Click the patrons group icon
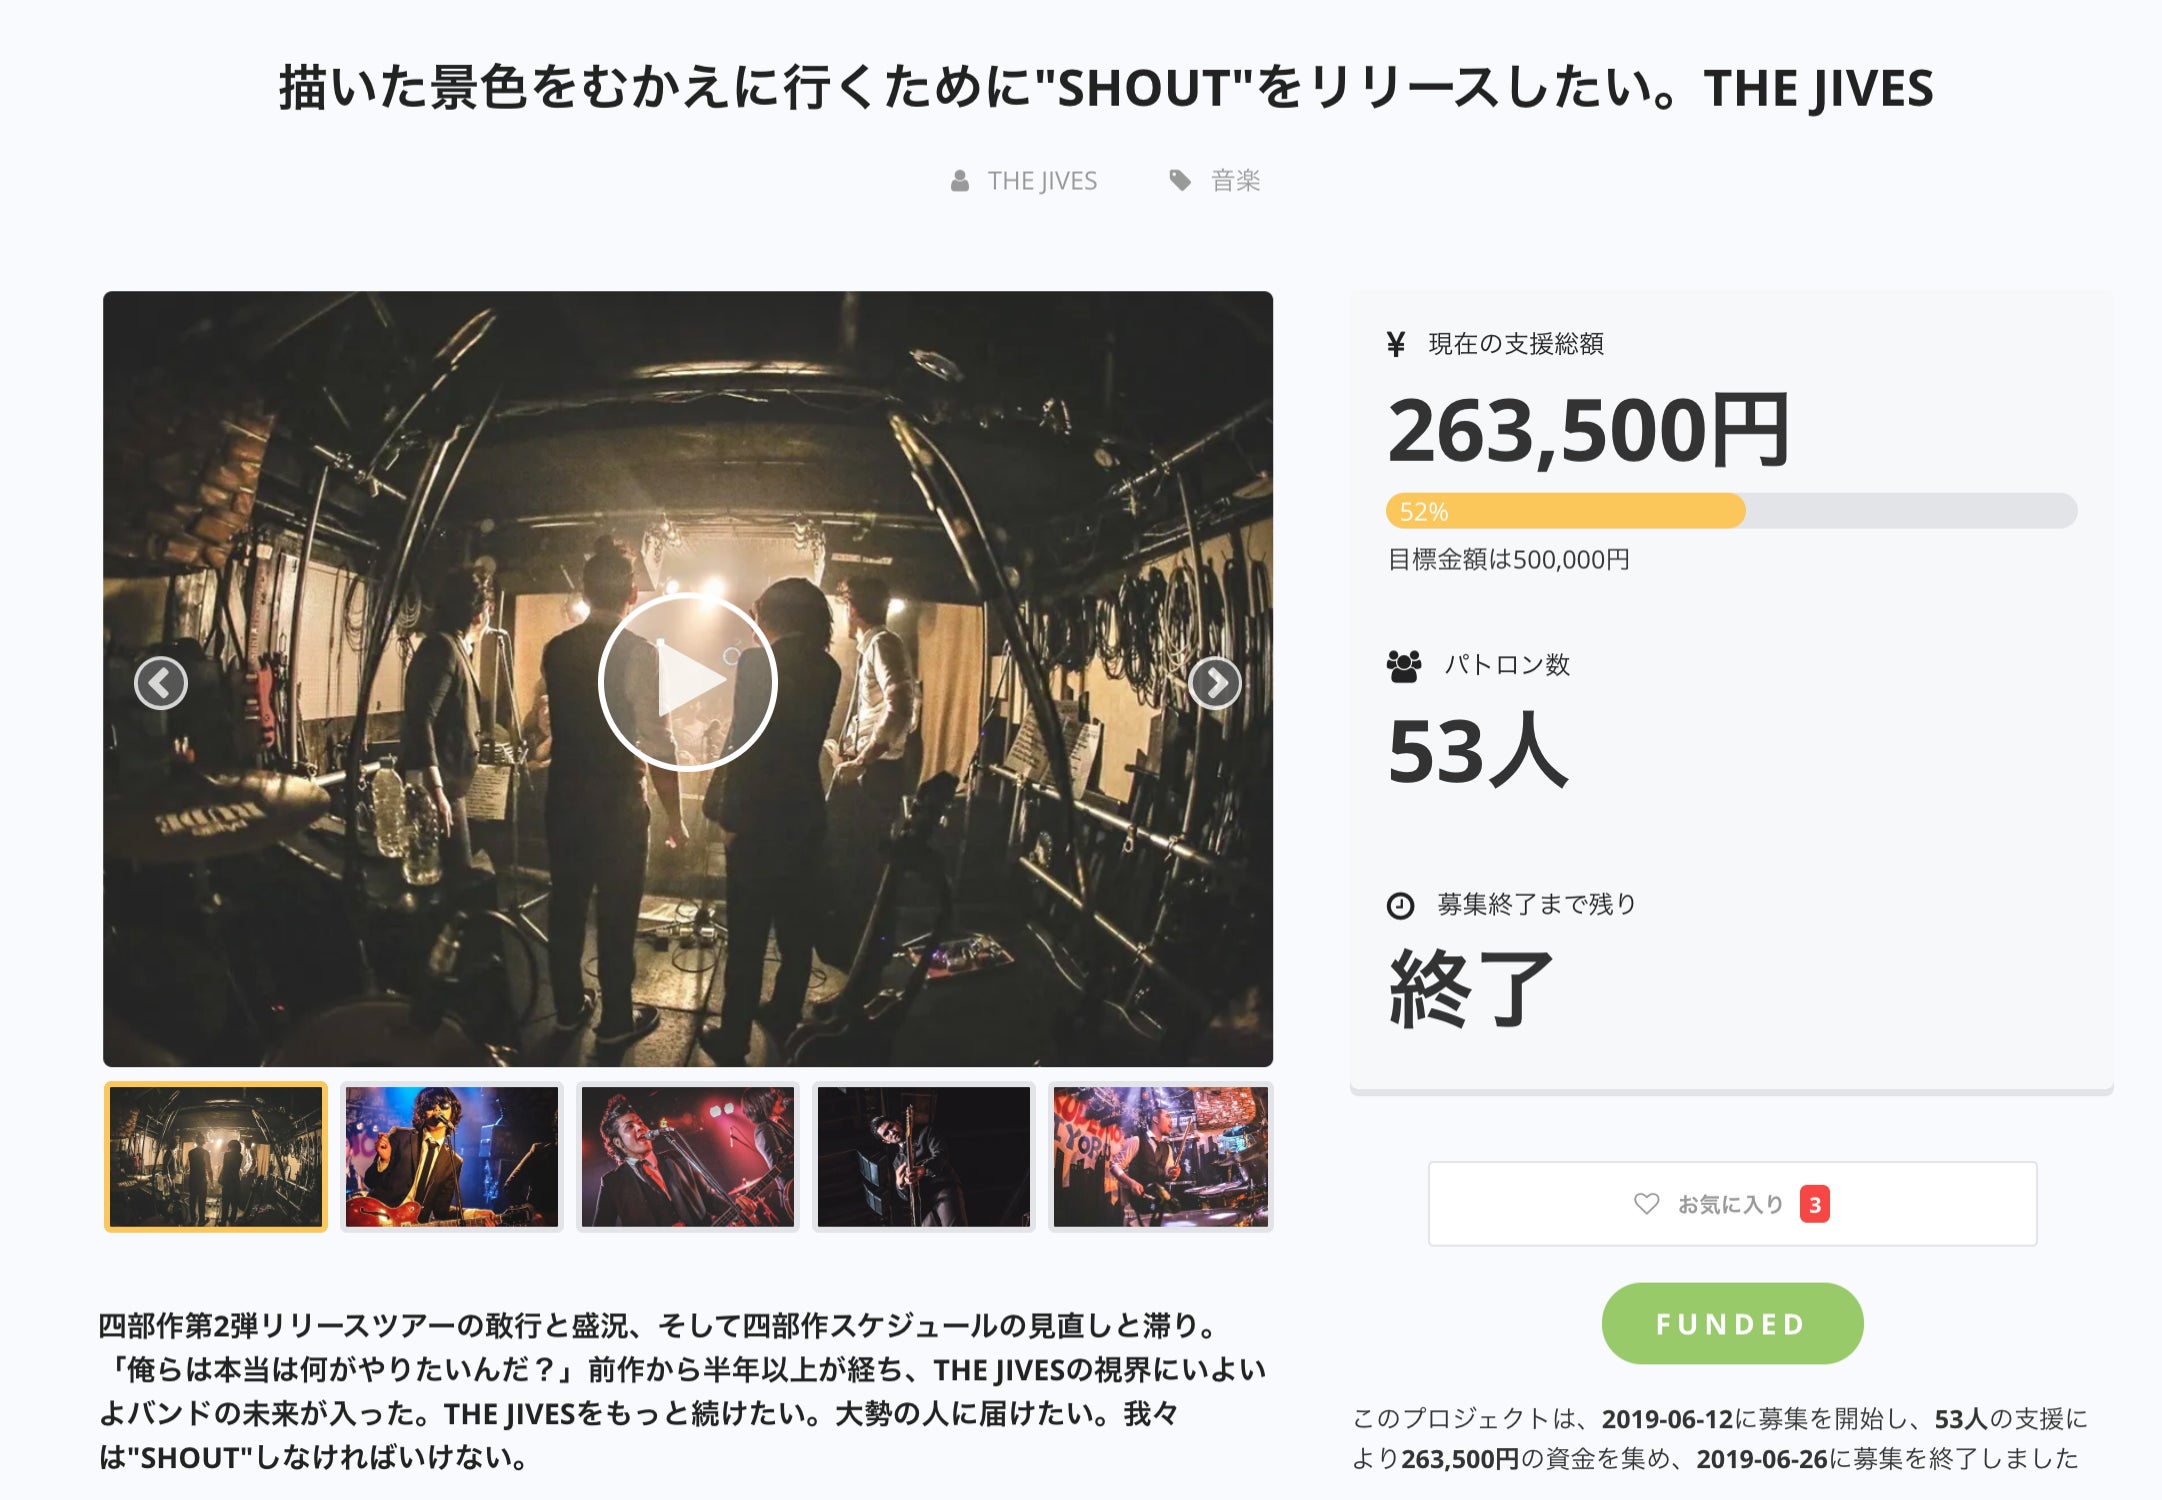 coord(1404,666)
